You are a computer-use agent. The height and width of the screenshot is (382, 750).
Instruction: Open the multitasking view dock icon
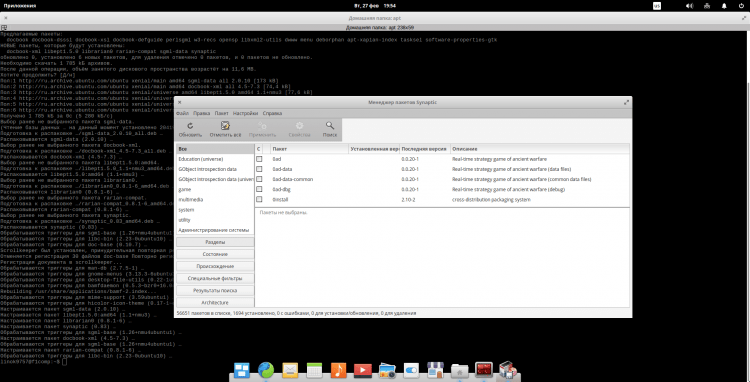242,371
